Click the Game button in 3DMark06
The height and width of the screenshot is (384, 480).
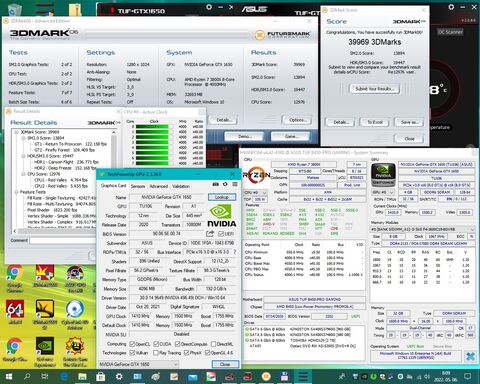coord(290,136)
